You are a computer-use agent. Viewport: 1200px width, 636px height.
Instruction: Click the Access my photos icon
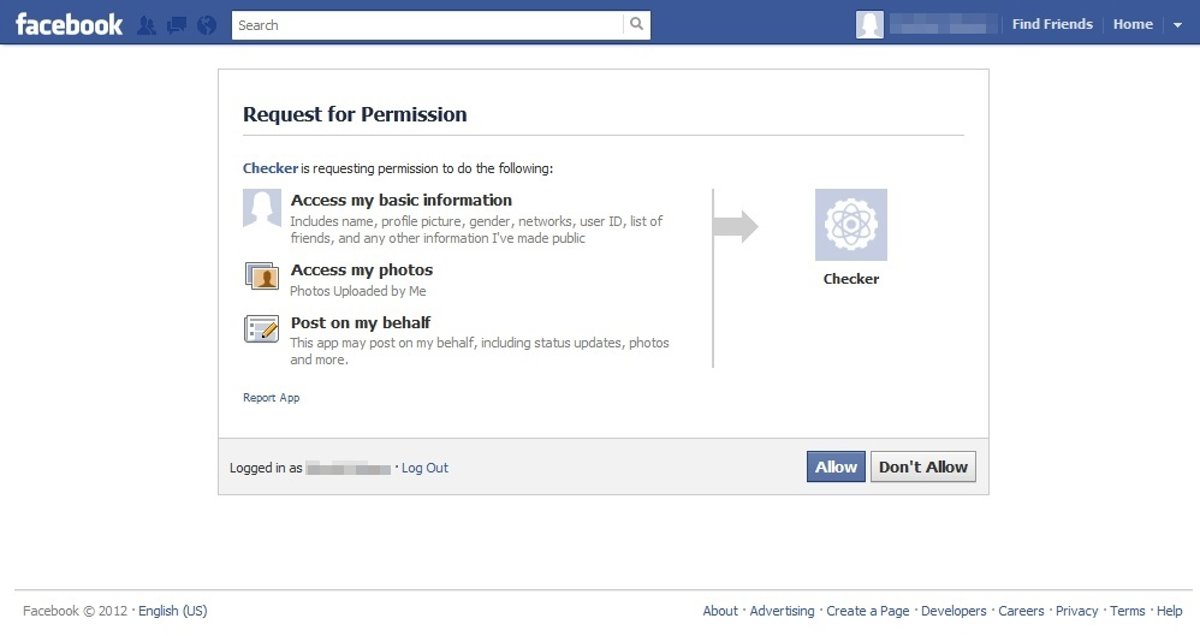[262, 277]
